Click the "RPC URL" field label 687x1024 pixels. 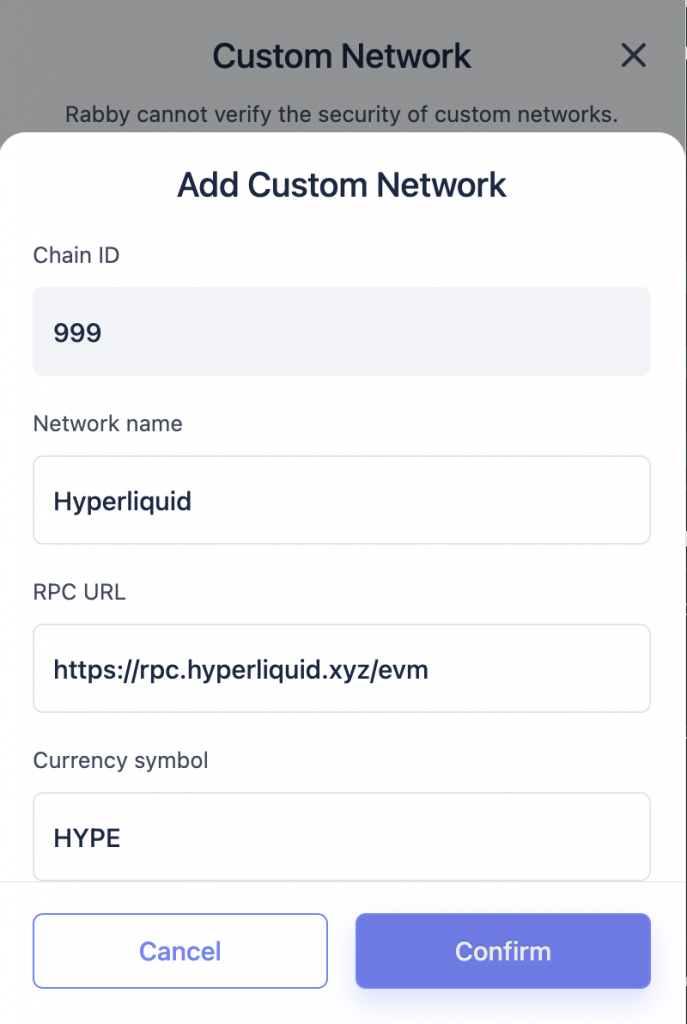click(79, 592)
